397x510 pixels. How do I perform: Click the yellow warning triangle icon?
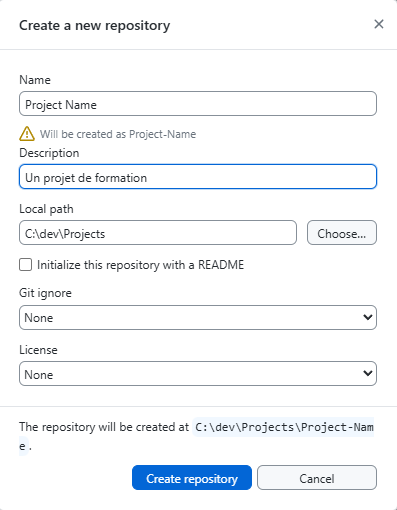click(27, 134)
